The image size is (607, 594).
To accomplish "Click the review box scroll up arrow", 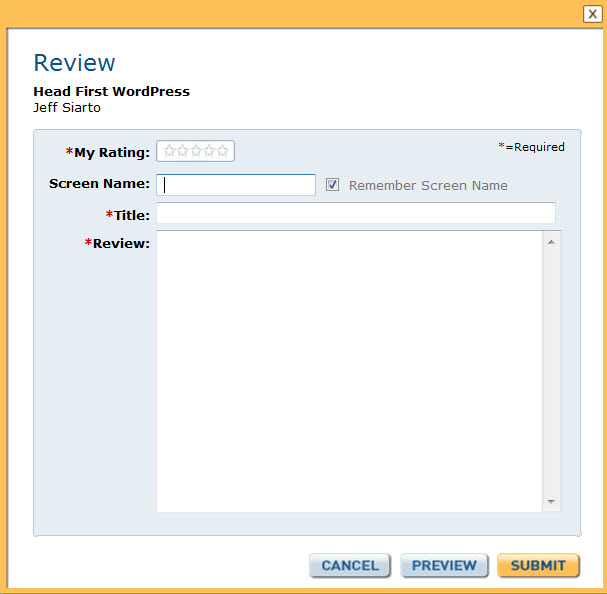I will pyautogui.click(x=551, y=242).
